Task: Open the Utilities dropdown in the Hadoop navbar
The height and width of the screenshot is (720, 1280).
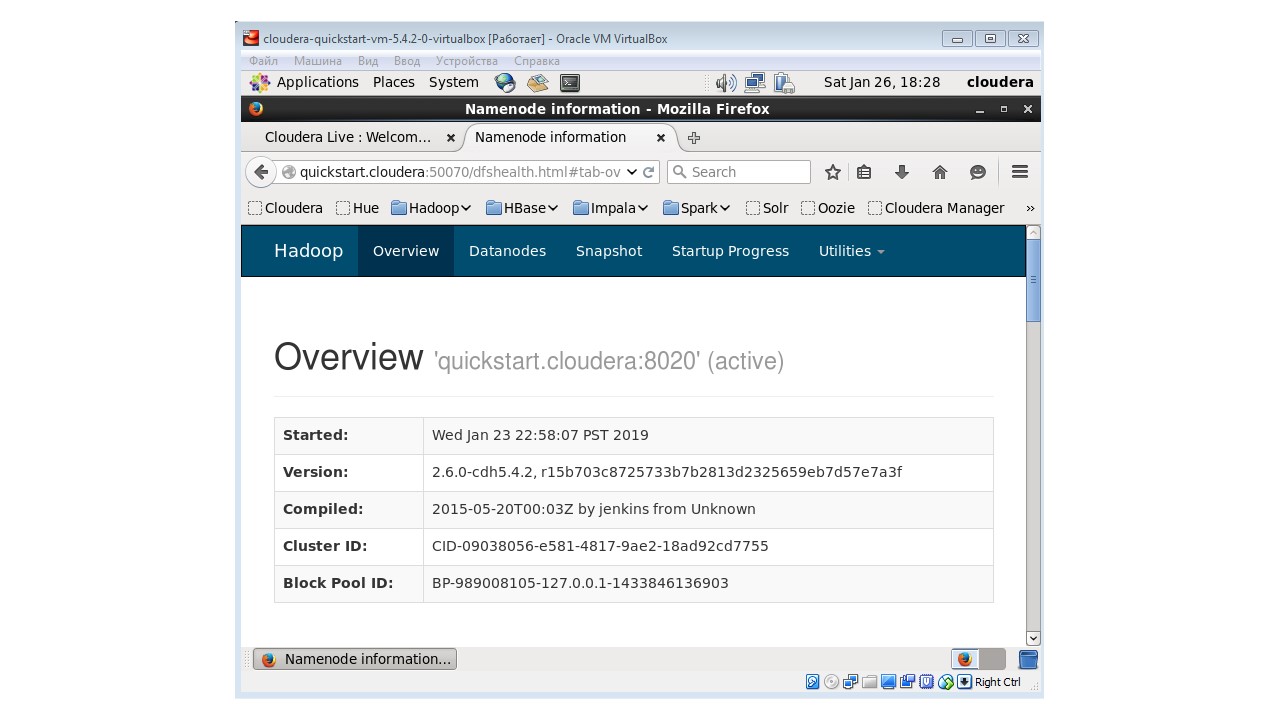Action: (x=851, y=251)
